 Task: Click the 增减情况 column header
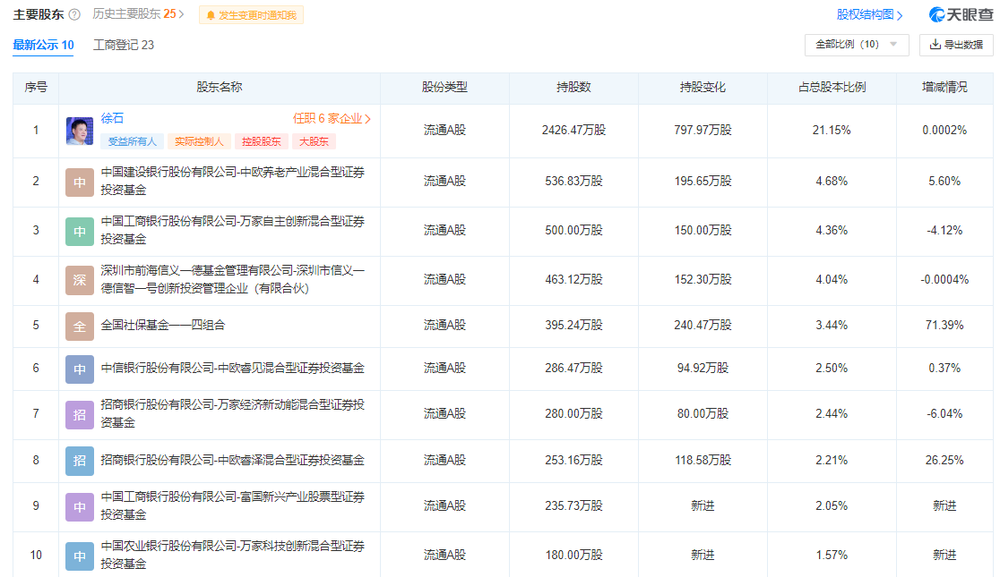945,87
